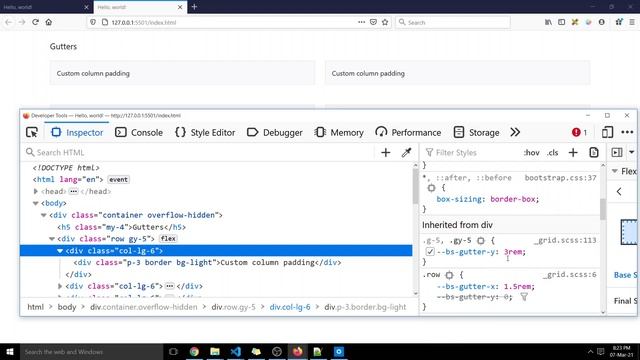The image size is (640, 360).
Task: Go back to flex container arrow
Action: pyautogui.click(x=619, y=191)
